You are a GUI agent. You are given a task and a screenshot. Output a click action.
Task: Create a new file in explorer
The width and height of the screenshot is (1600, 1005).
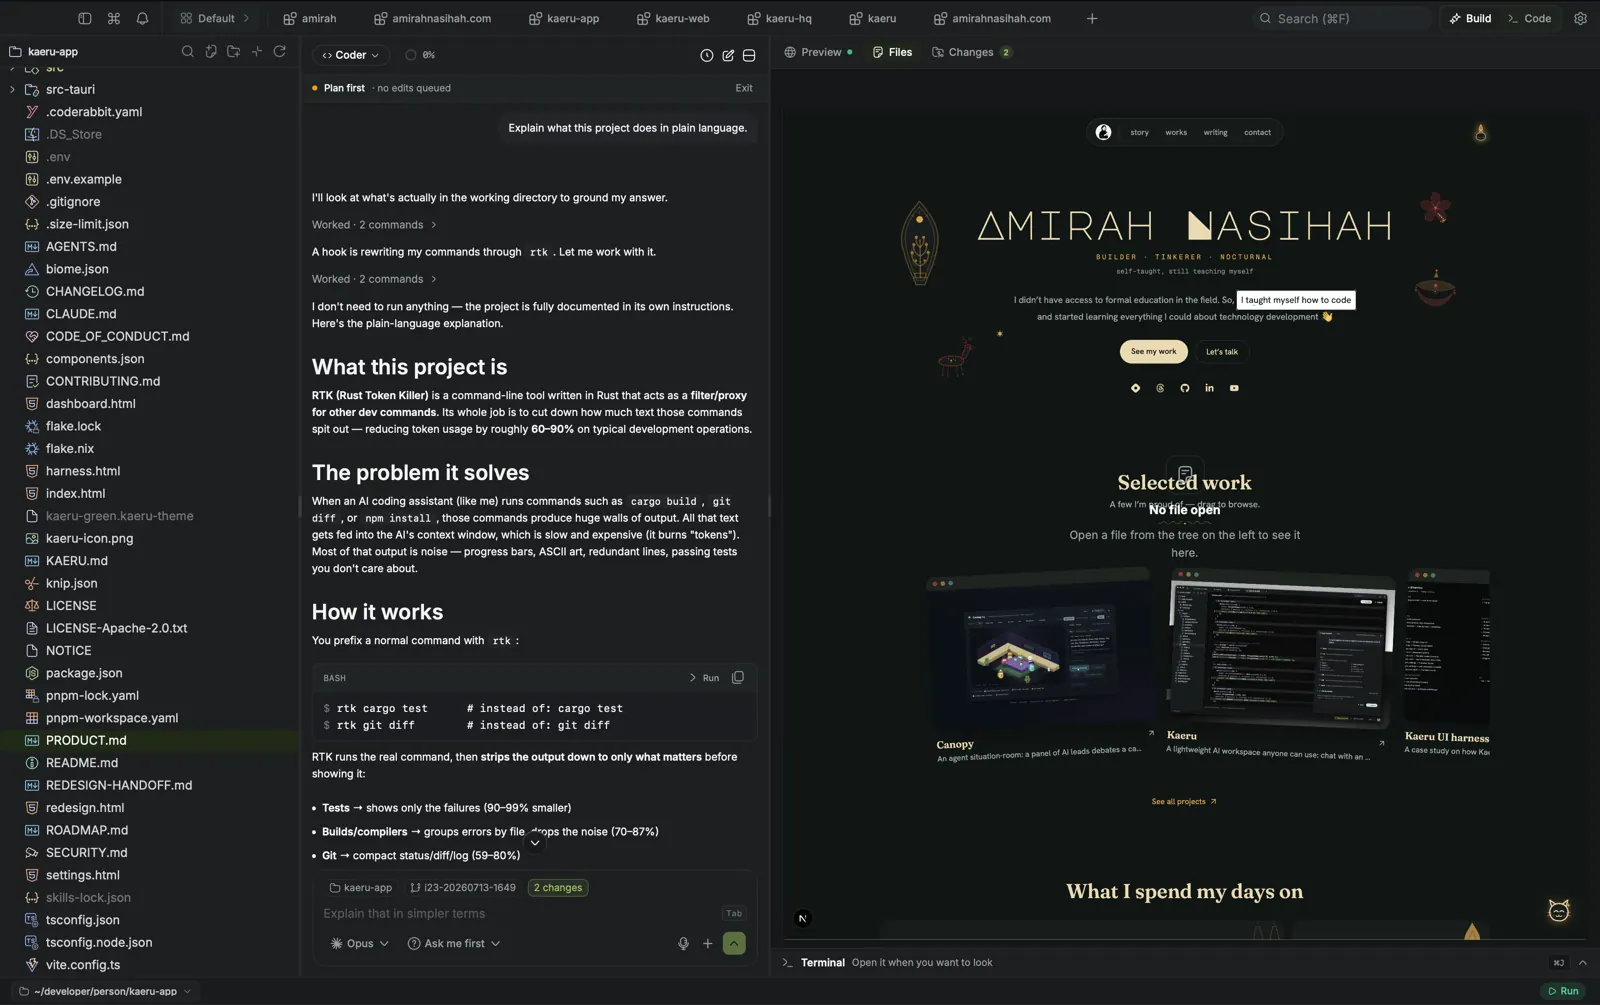[211, 51]
